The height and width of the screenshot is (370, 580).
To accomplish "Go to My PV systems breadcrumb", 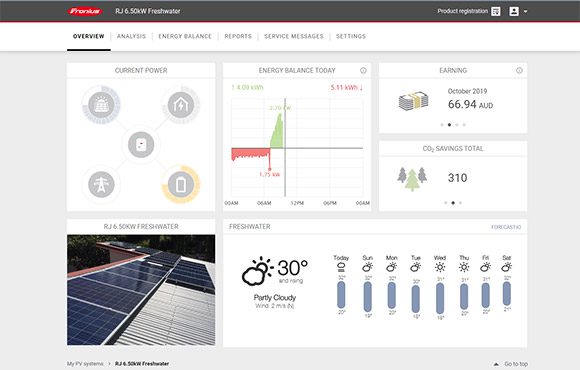I will click(x=85, y=364).
